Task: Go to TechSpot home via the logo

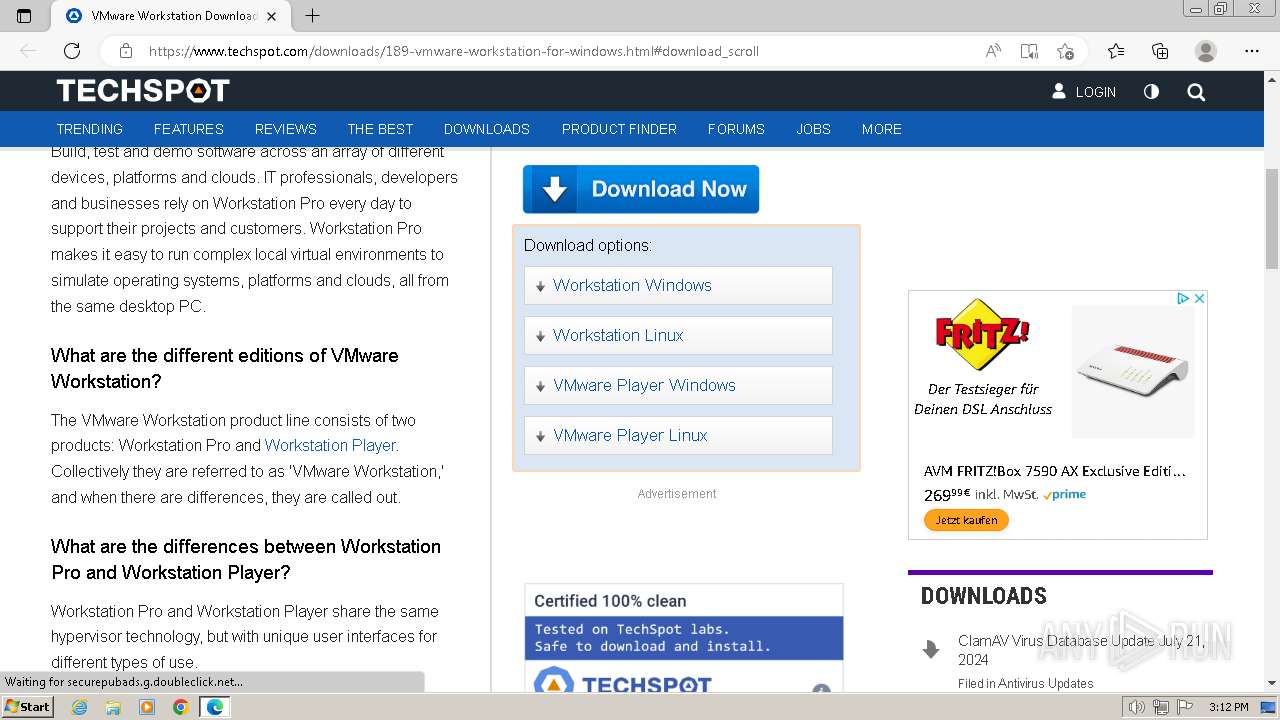Action: coord(143,91)
